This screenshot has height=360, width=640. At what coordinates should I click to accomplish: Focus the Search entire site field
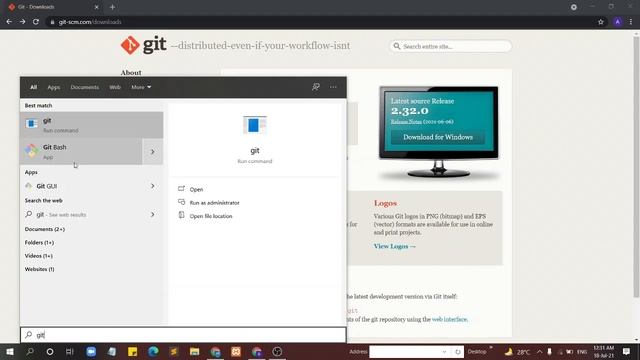pyautogui.click(x=450, y=47)
